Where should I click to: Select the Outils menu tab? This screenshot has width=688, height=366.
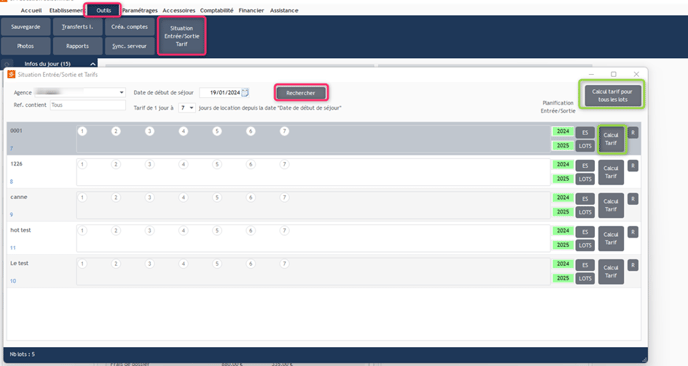pos(104,10)
